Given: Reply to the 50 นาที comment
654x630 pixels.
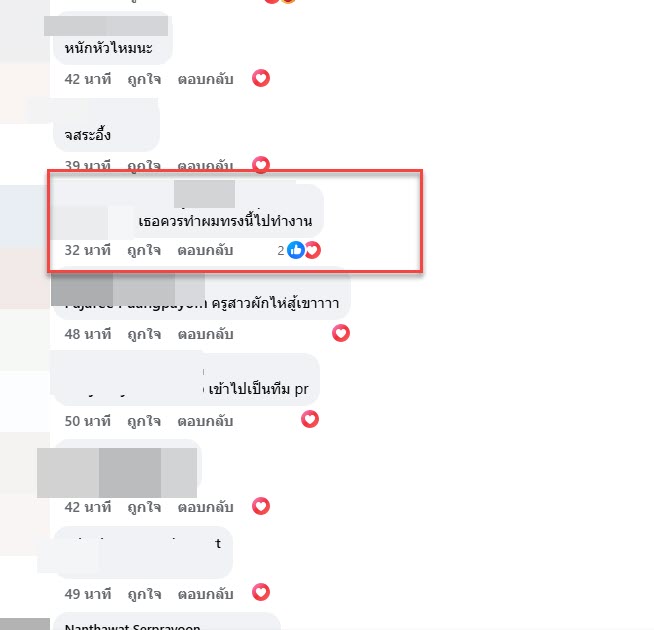Looking at the screenshot, I should 205,421.
